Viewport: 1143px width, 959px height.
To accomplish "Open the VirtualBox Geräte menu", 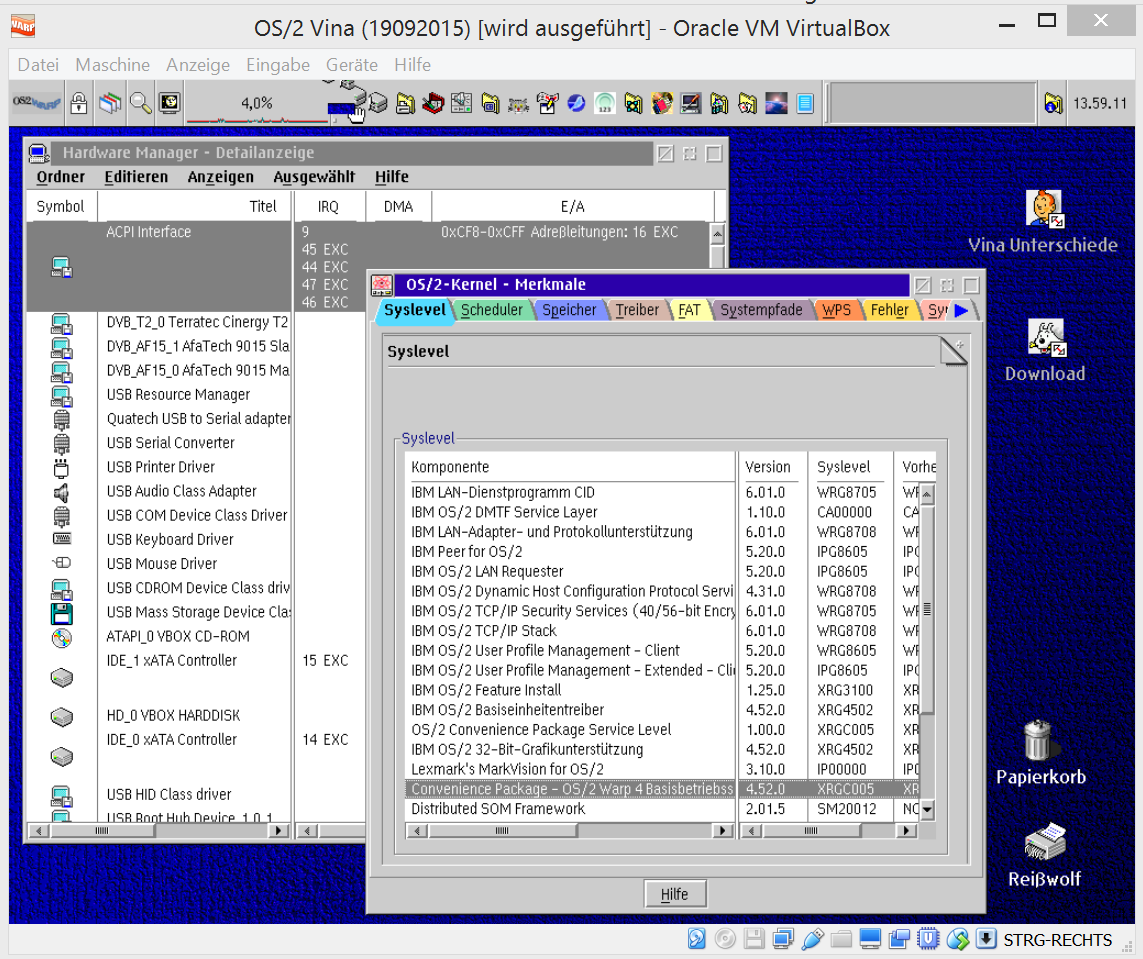I will click(x=351, y=65).
